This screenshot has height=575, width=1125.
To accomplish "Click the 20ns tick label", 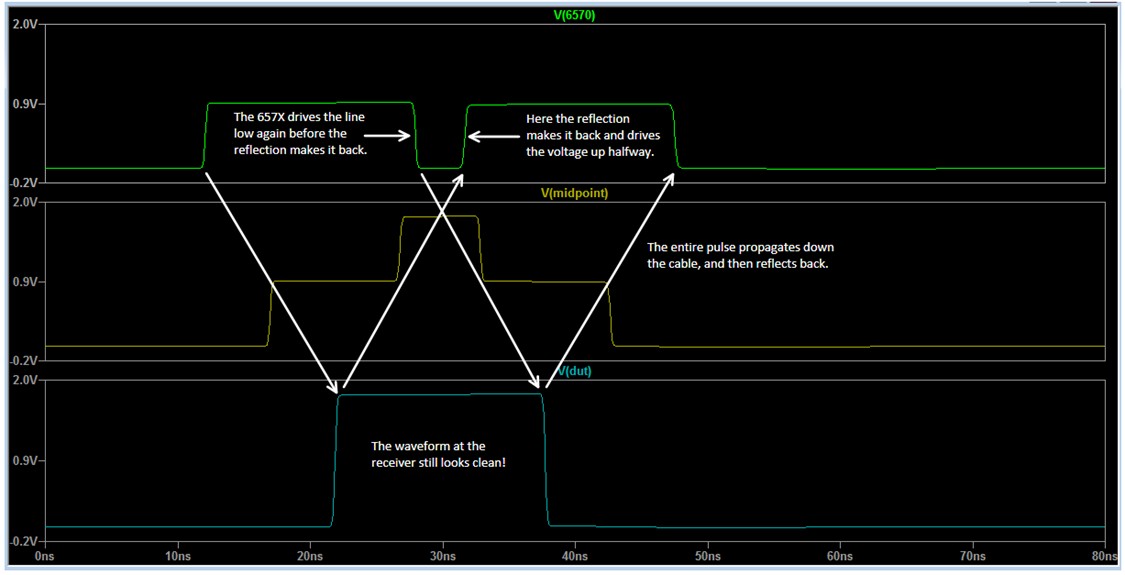I will click(x=309, y=554).
